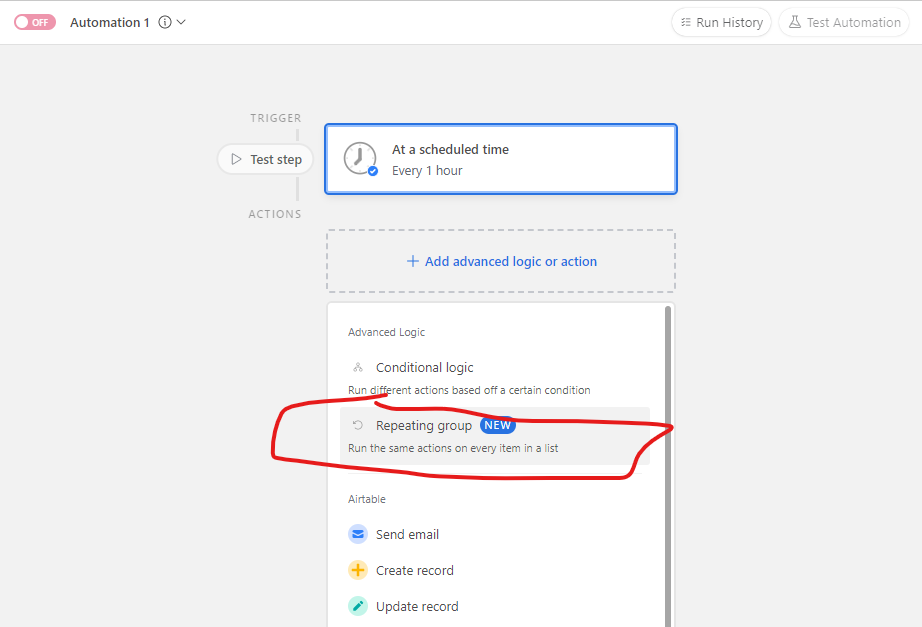This screenshot has height=627, width=922.
Task: Select the At a scheduled time trigger
Action: click(x=501, y=159)
